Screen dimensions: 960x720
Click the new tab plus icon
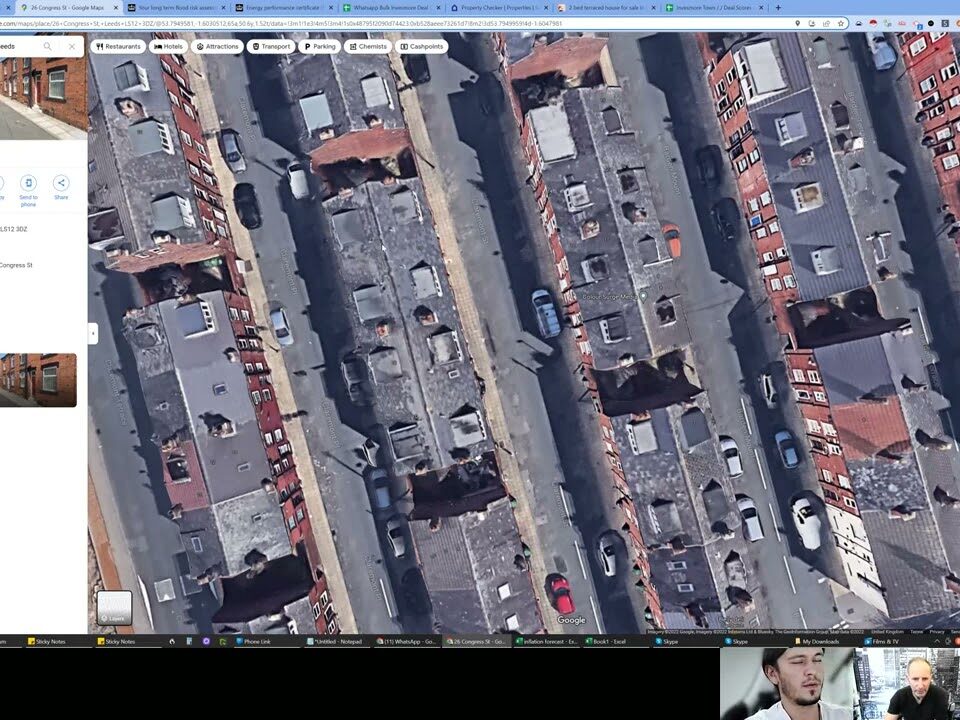[778, 7]
